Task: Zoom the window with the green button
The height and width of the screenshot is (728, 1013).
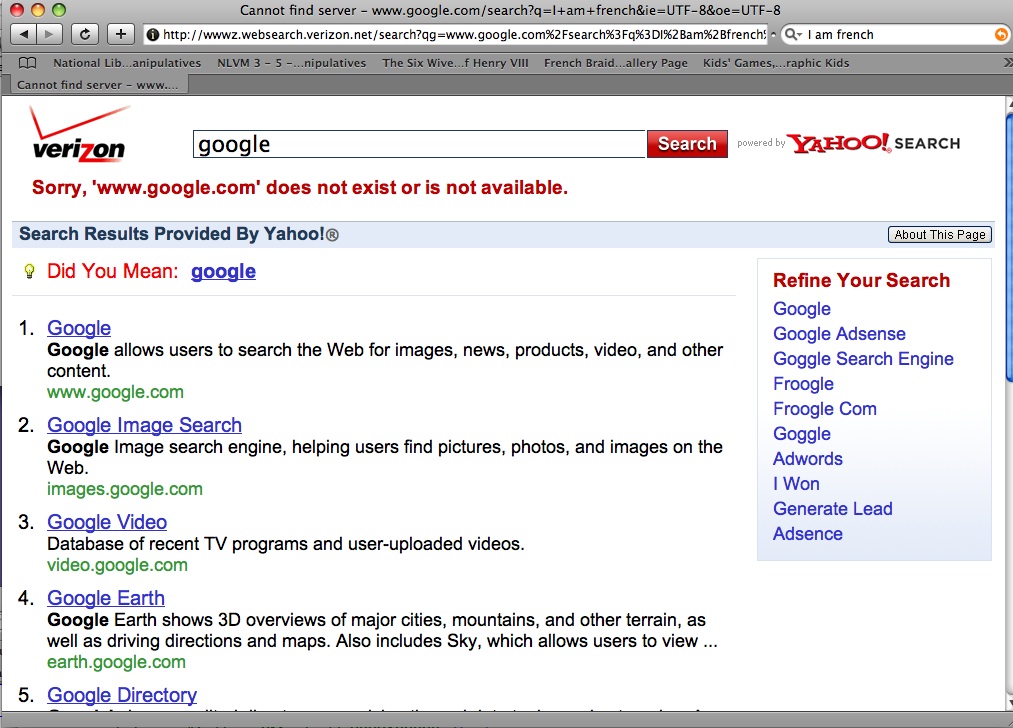Action: [59, 10]
